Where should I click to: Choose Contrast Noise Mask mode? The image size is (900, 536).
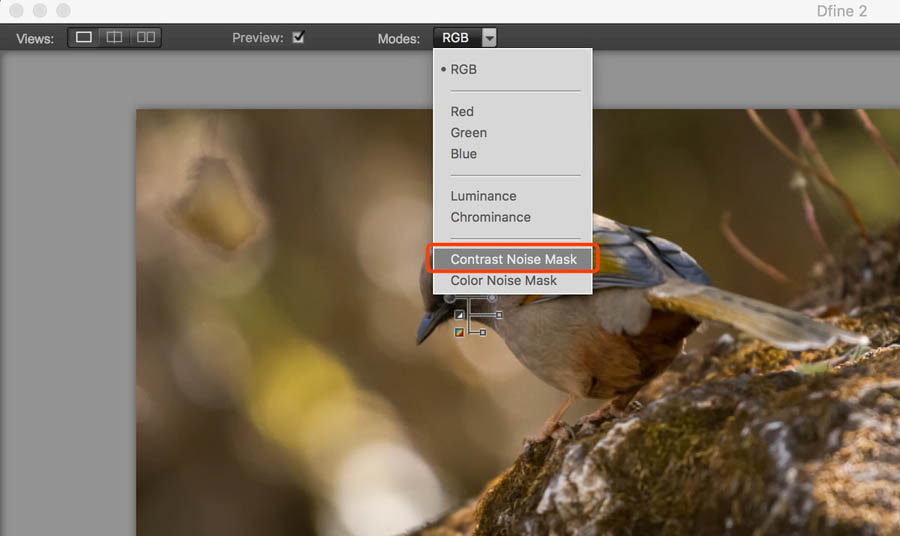tap(513, 259)
